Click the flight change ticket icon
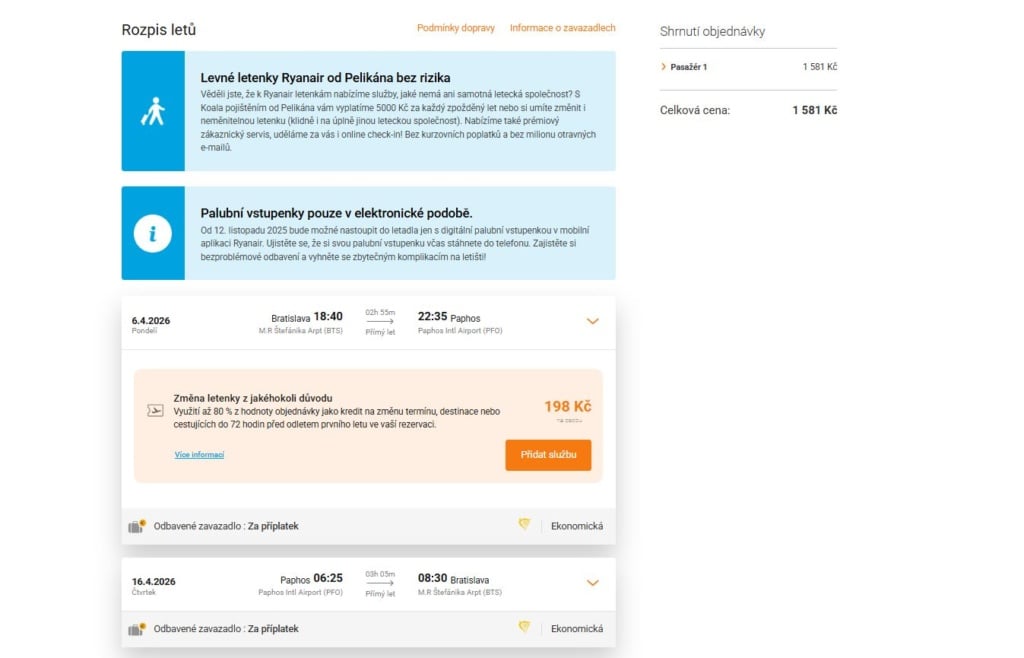The width and height of the screenshot is (1024, 658). pos(155,410)
